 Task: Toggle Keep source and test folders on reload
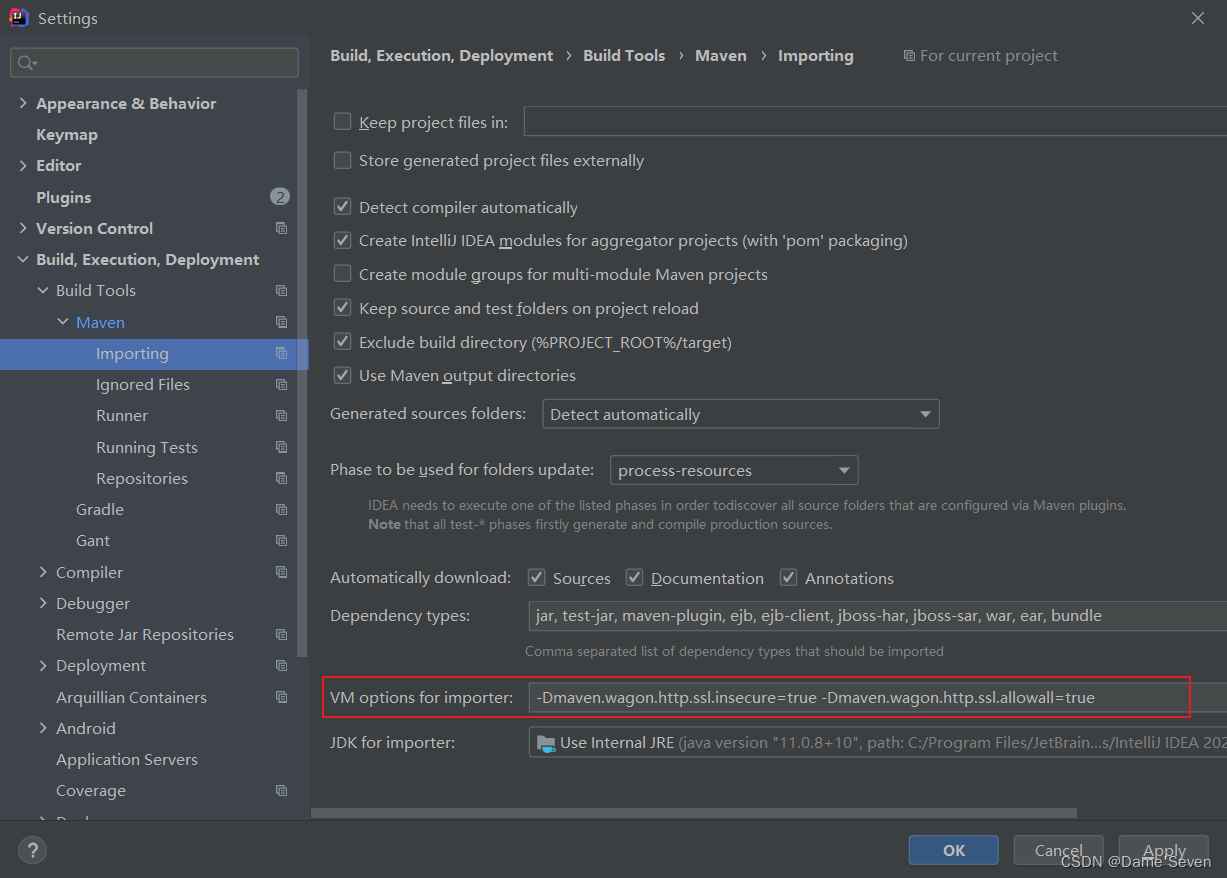click(342, 308)
